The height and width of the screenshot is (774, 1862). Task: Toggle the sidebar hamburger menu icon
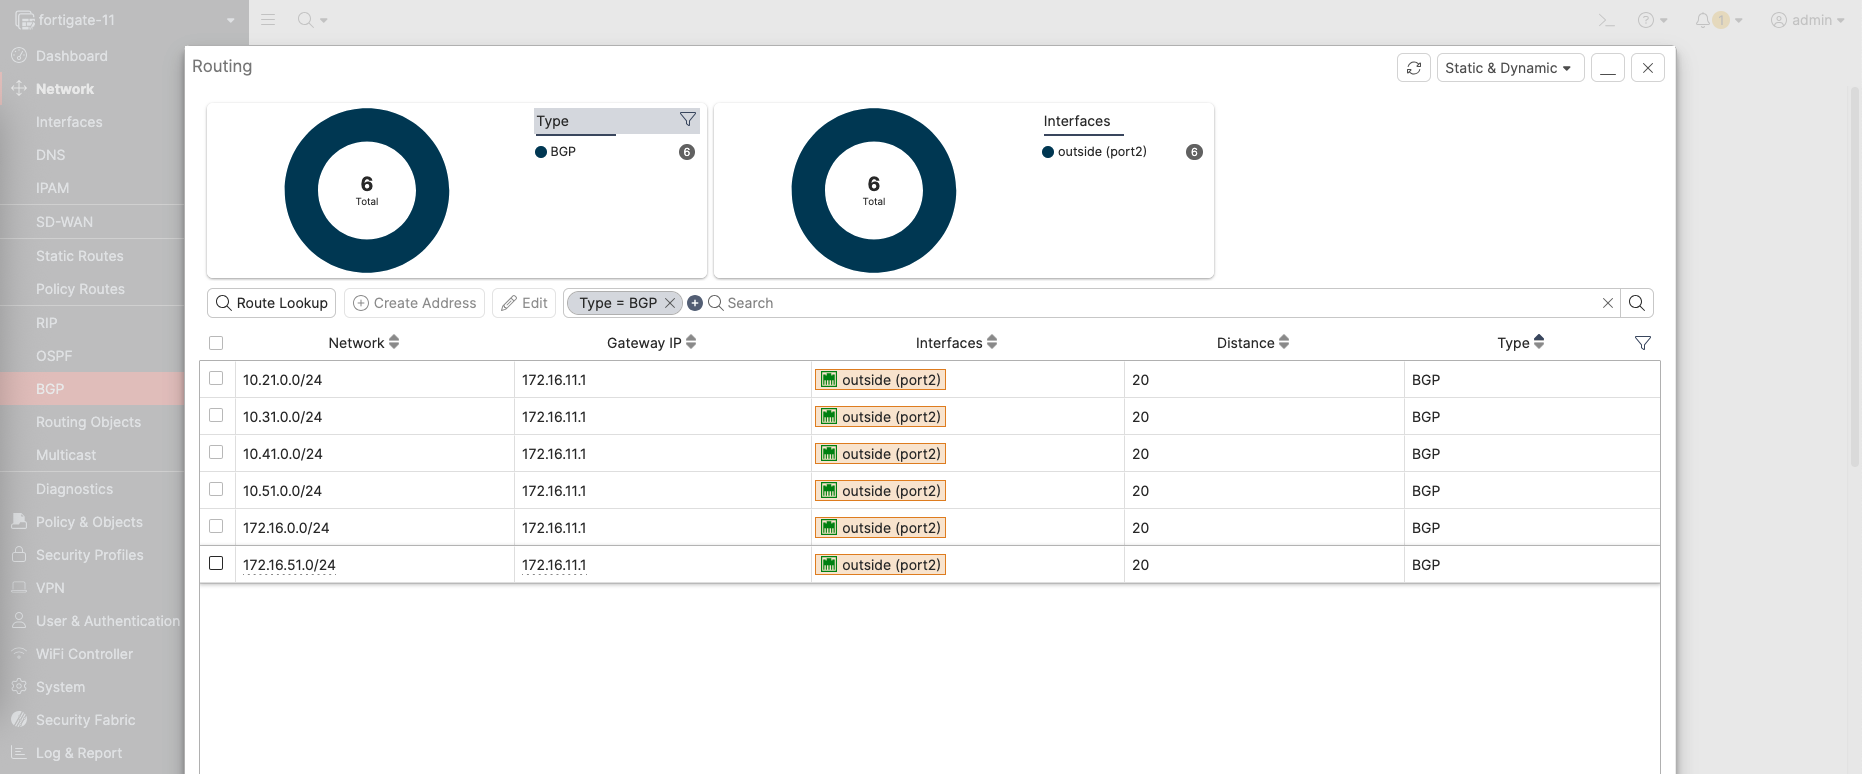coord(268,20)
